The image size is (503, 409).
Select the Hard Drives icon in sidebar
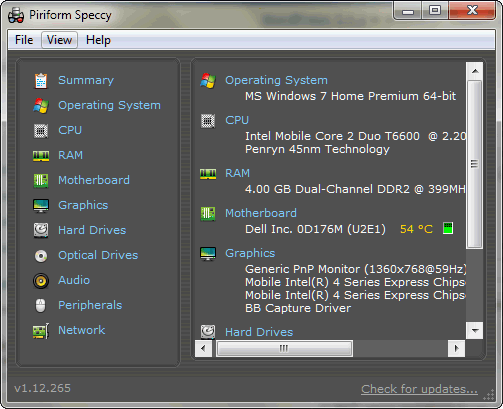coord(41,230)
